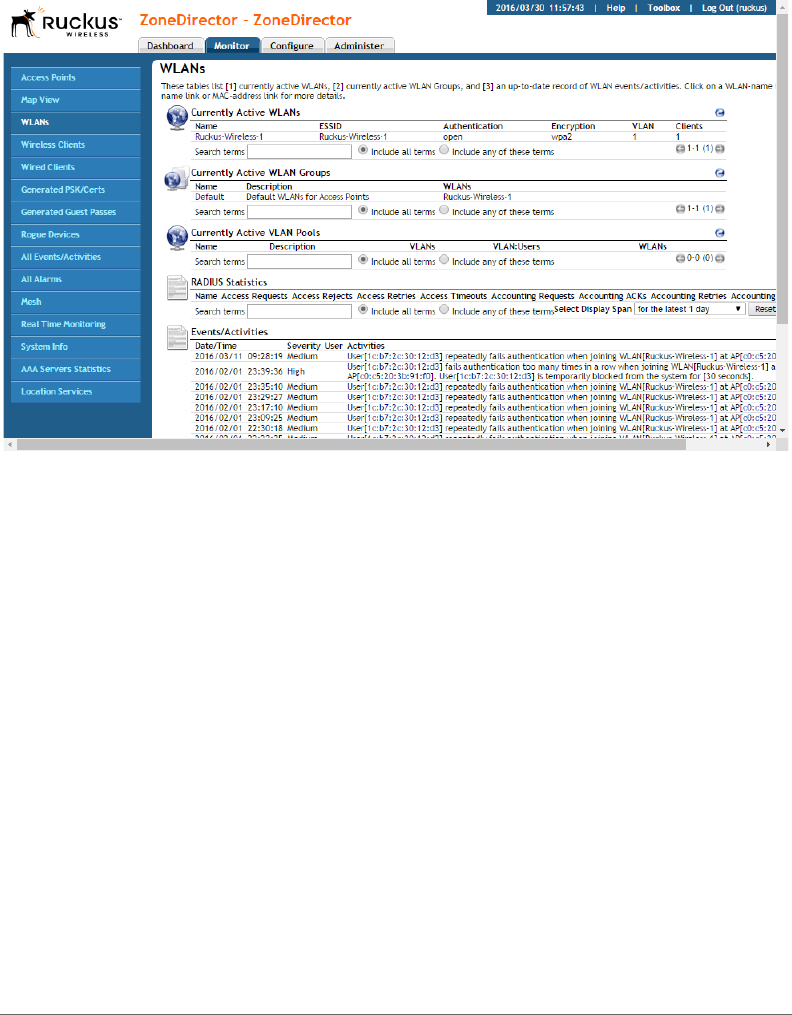Go to next page in WLAN Groups pager

point(720,209)
